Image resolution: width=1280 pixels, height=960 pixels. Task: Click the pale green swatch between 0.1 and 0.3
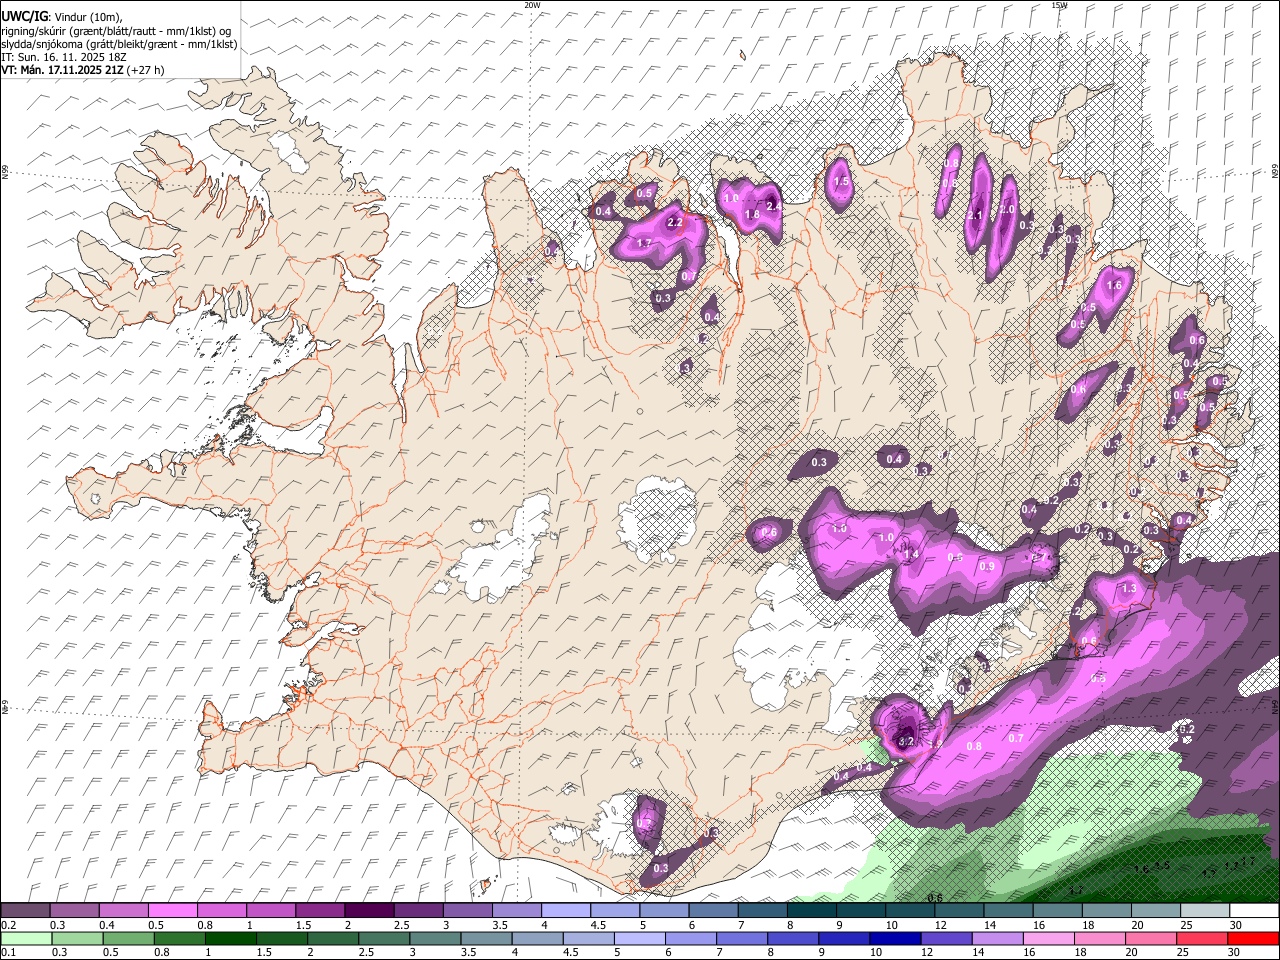pos(26,939)
